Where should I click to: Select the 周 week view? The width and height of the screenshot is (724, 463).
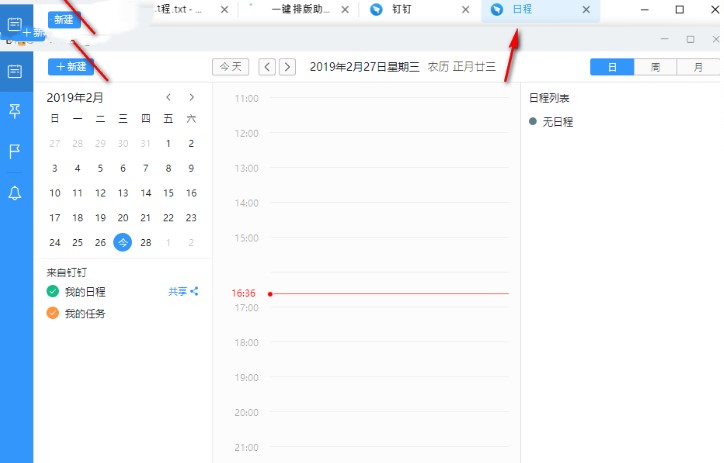point(654,67)
